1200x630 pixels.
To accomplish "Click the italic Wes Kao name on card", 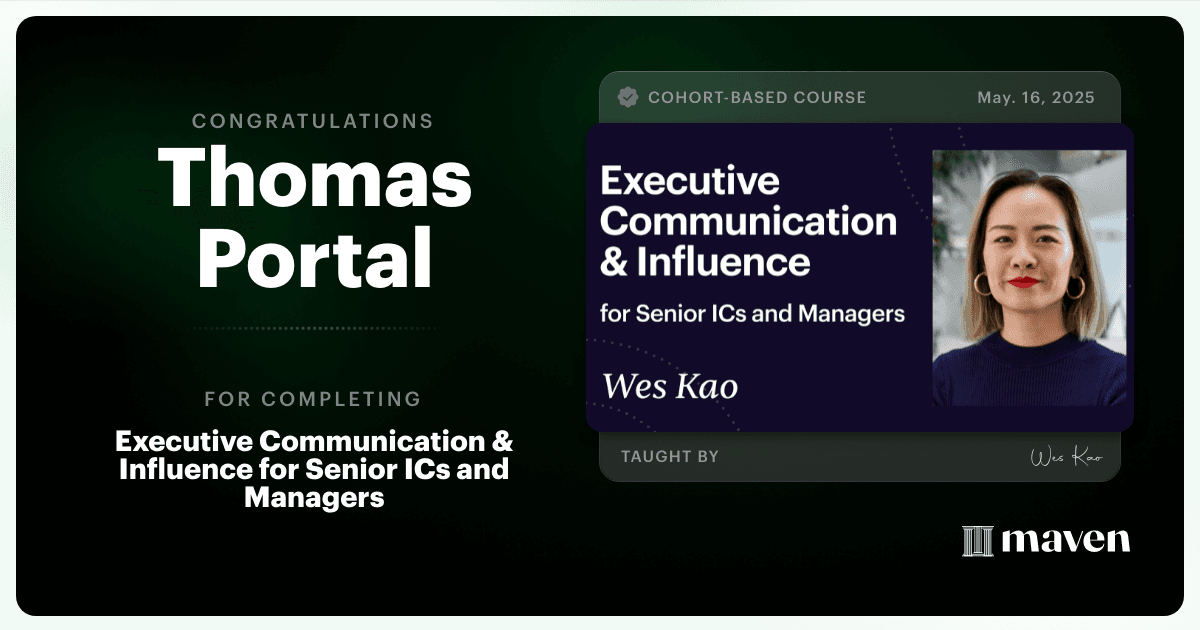I will [x=670, y=386].
